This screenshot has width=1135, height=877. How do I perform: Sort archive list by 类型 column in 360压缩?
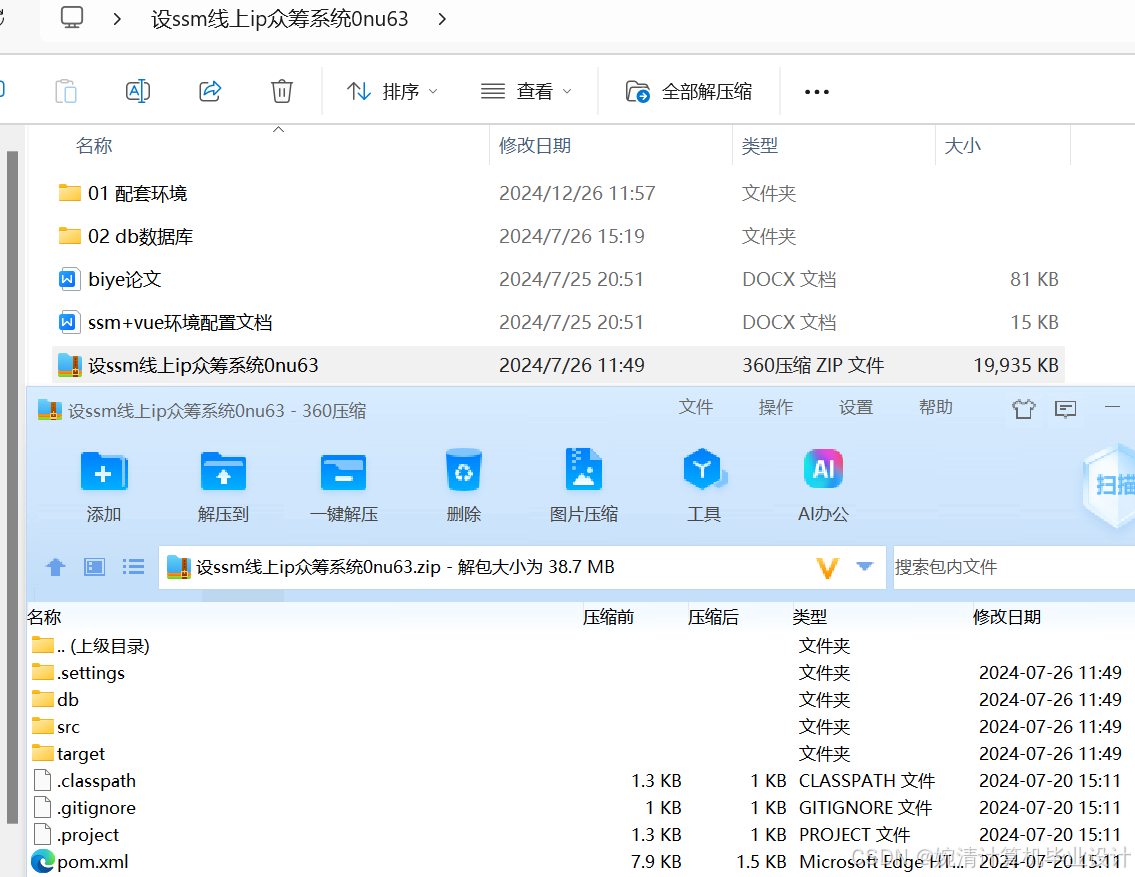coord(809,617)
